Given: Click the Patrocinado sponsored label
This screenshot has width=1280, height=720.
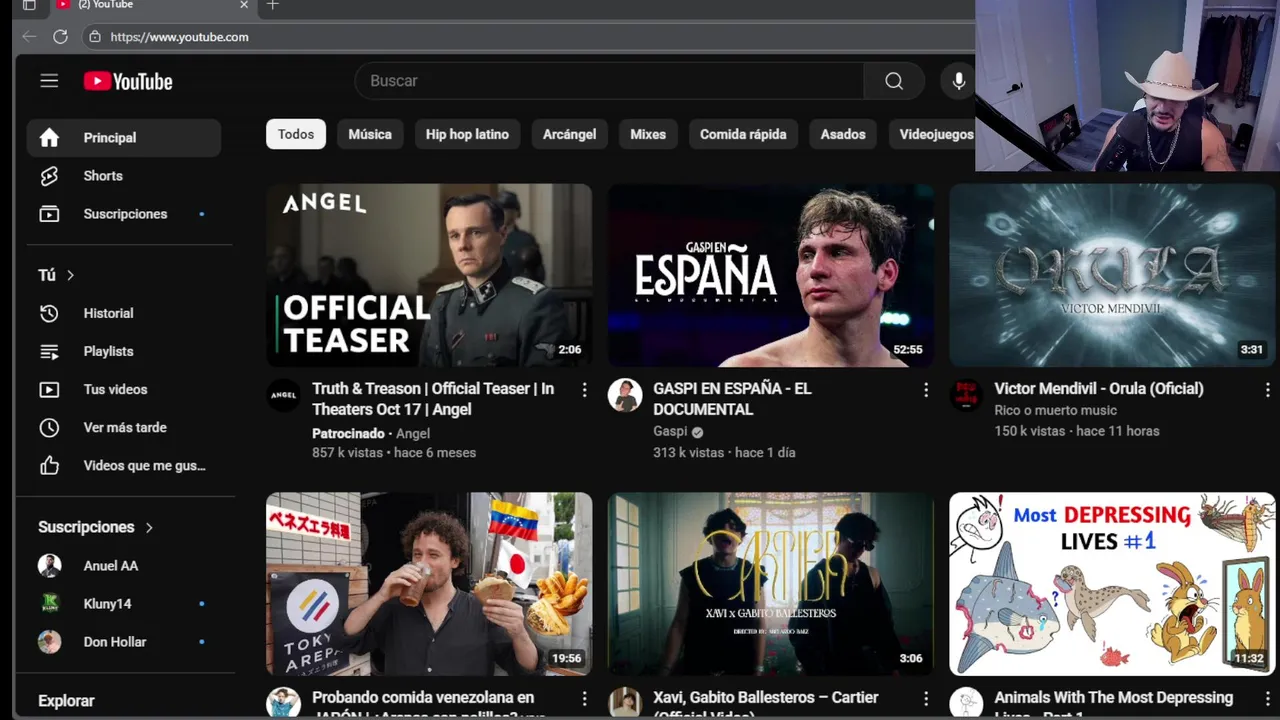Looking at the screenshot, I should tap(348, 434).
